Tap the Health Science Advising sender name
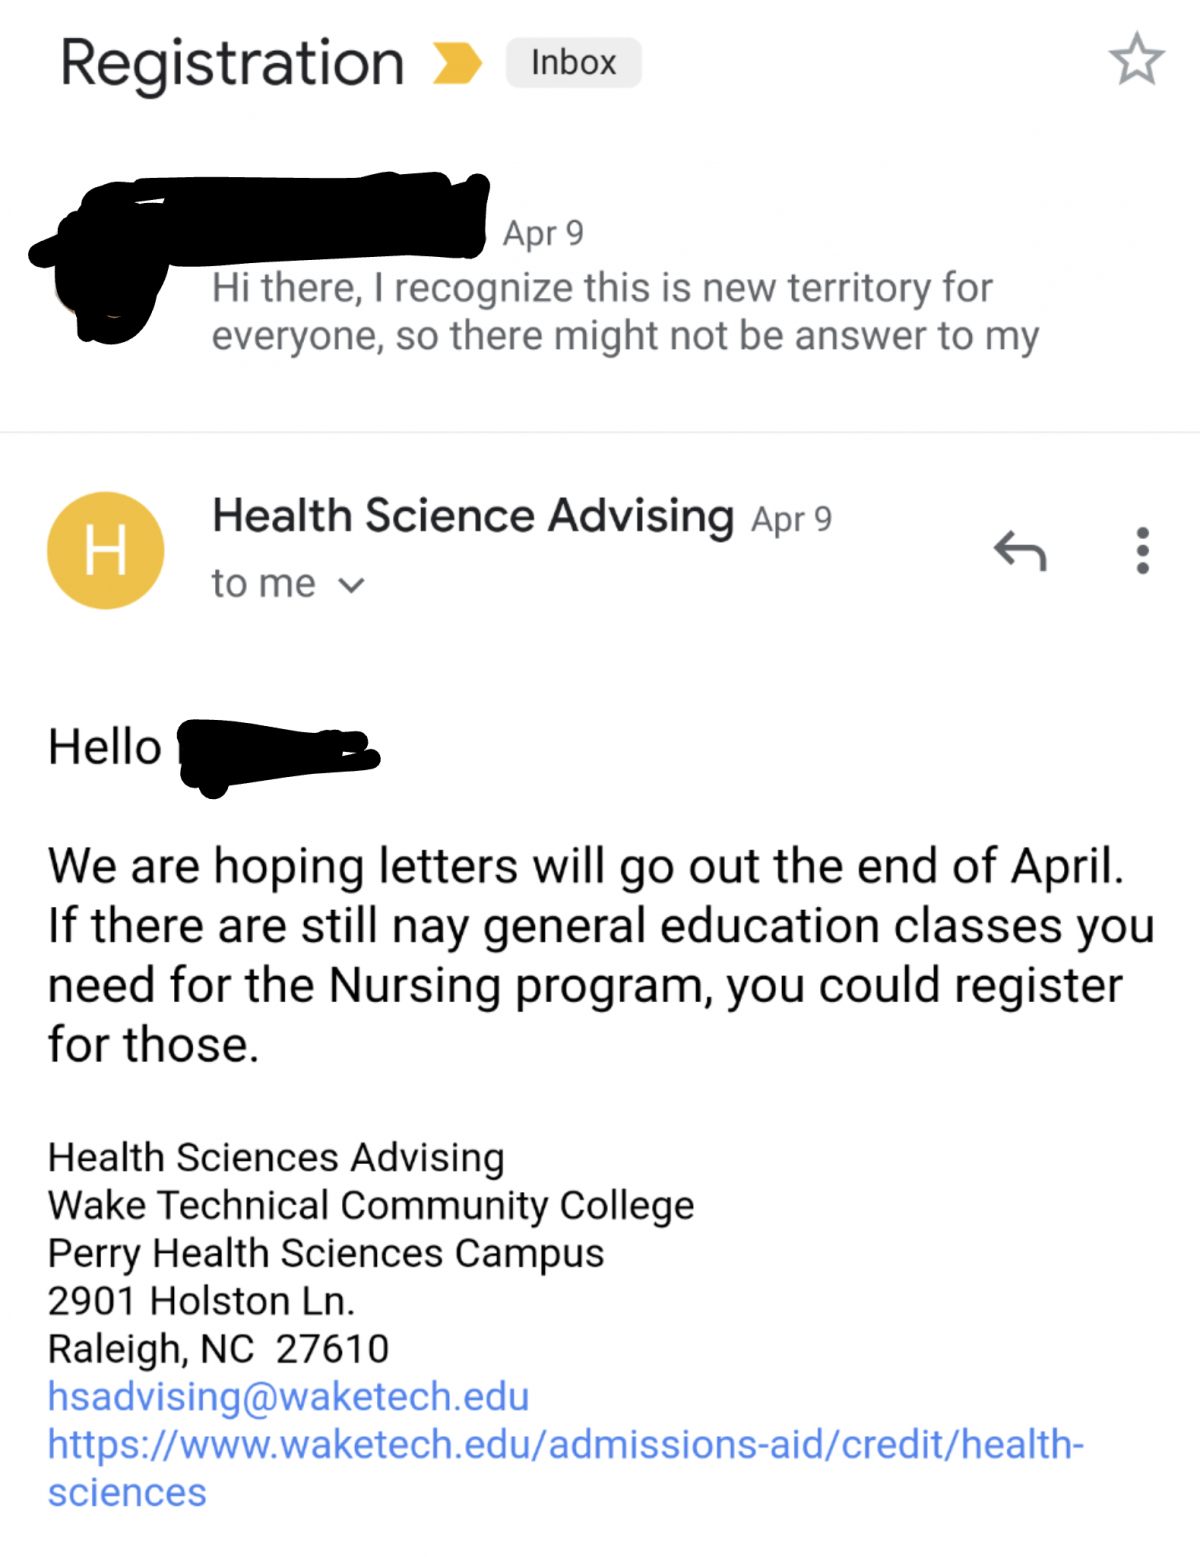Viewport: 1200px width, 1557px height. click(473, 516)
